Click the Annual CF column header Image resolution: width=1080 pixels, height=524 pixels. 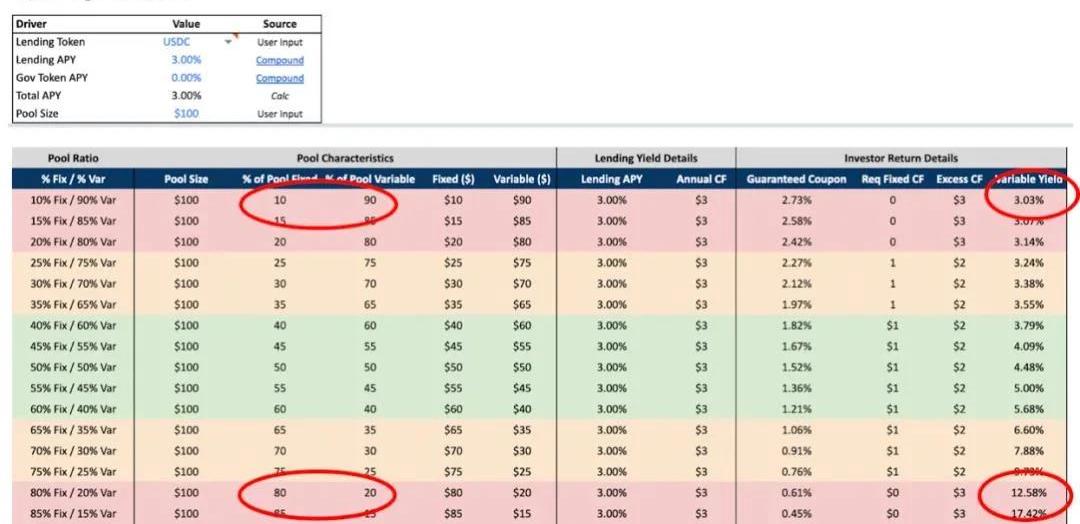pyautogui.click(x=693, y=179)
